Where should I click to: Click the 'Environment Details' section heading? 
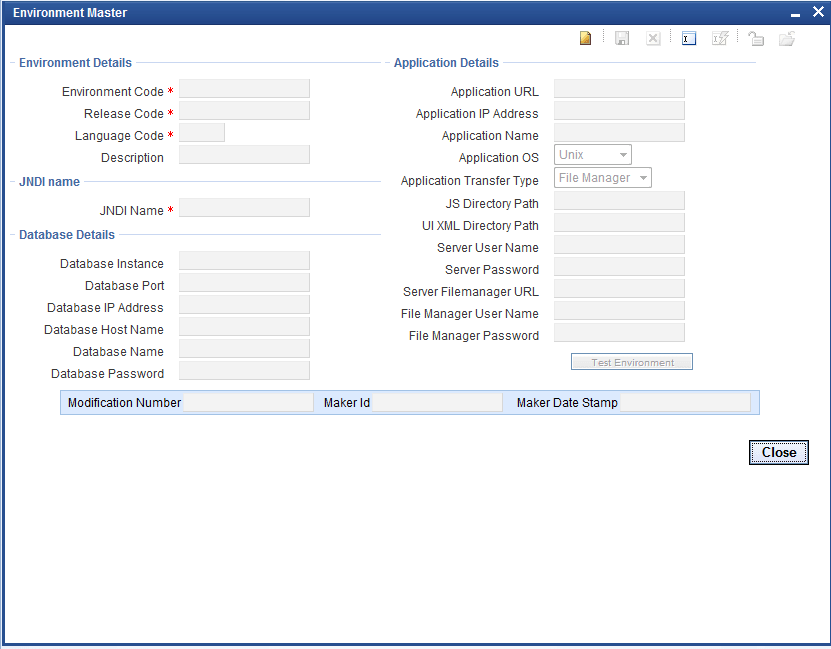tap(75, 63)
